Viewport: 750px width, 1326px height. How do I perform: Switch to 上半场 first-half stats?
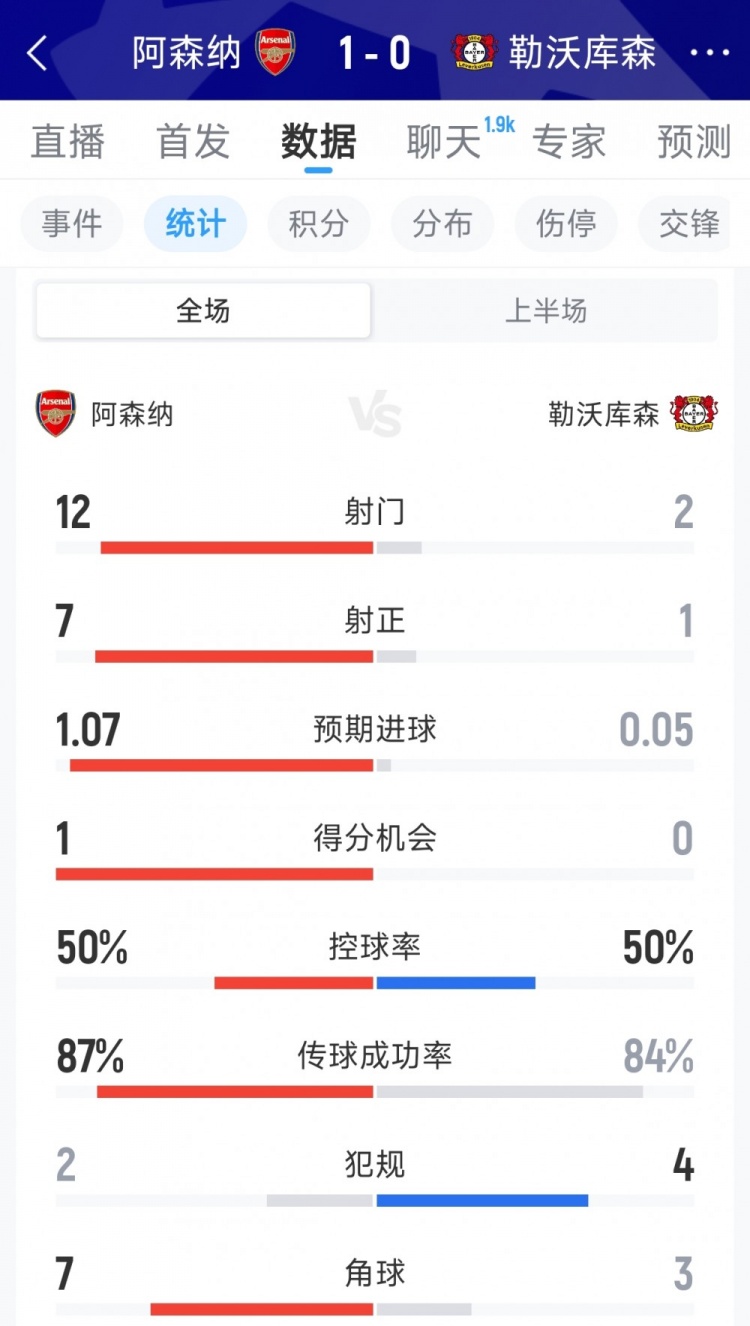pos(546,311)
